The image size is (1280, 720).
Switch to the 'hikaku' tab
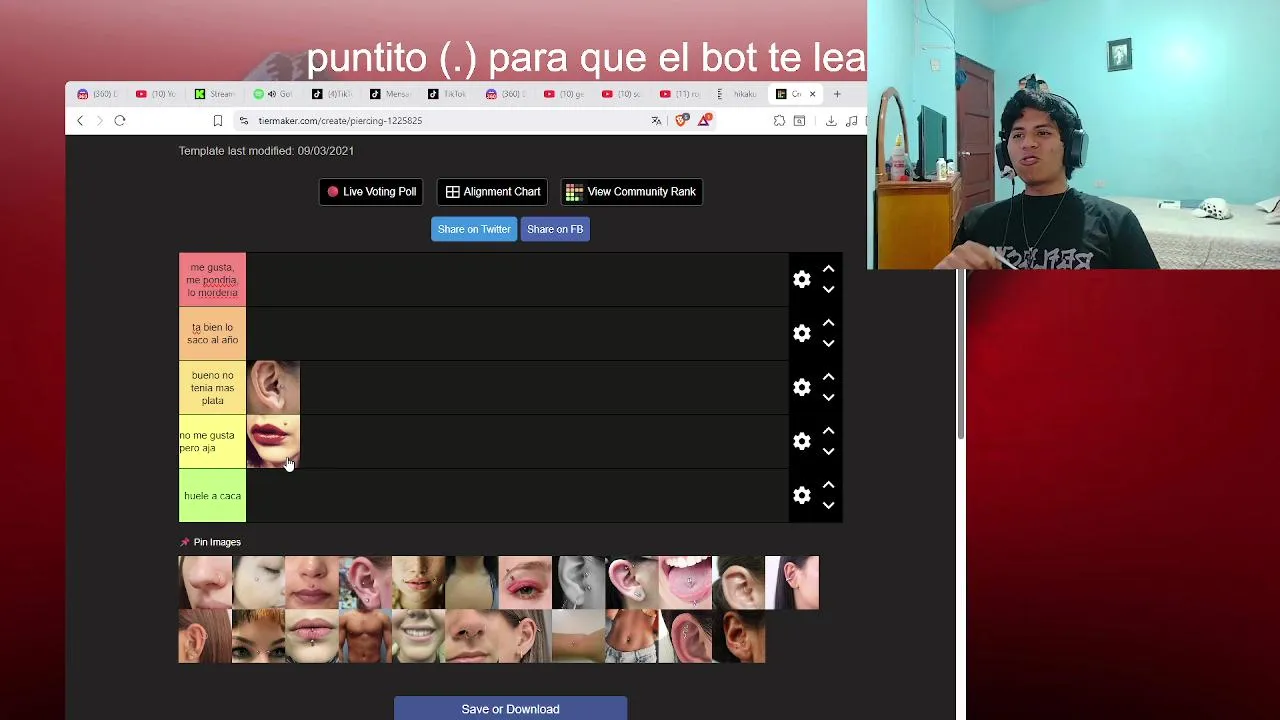(738, 94)
